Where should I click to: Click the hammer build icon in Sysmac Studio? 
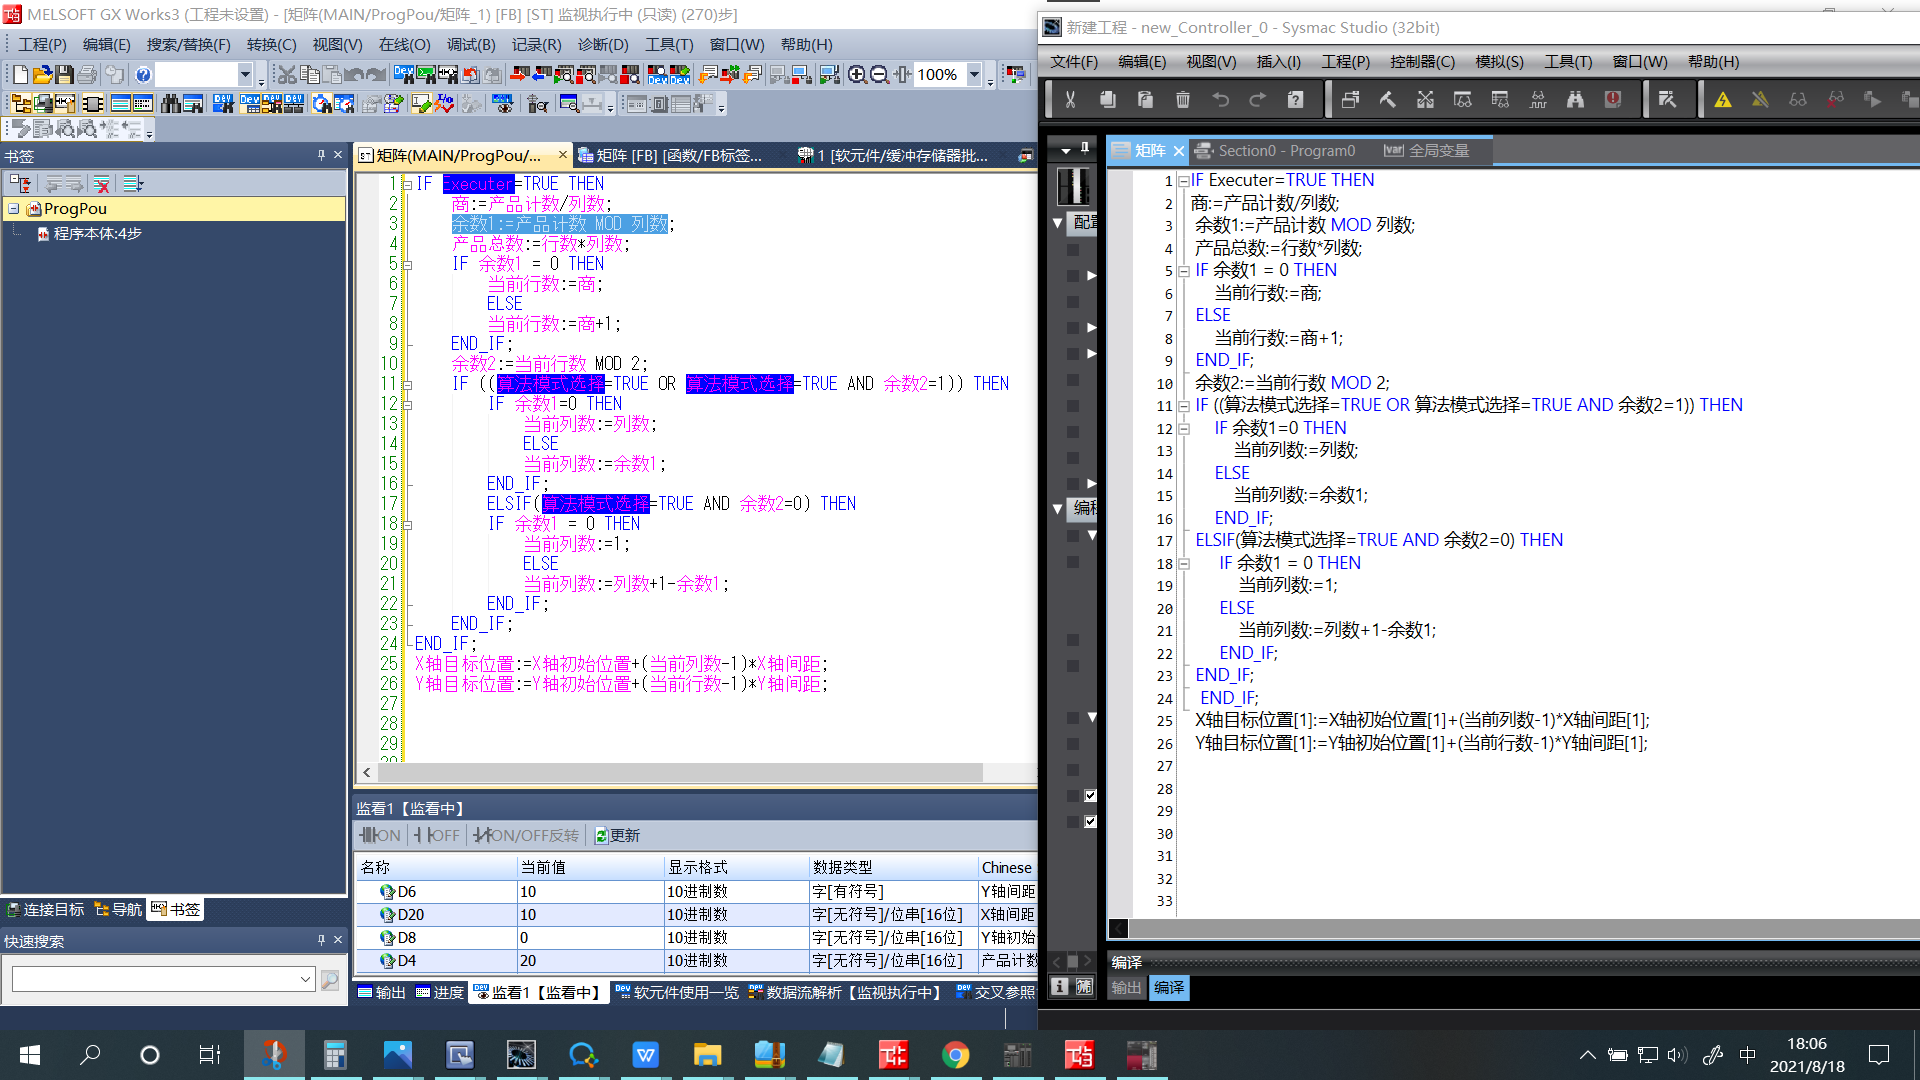(x=1388, y=99)
